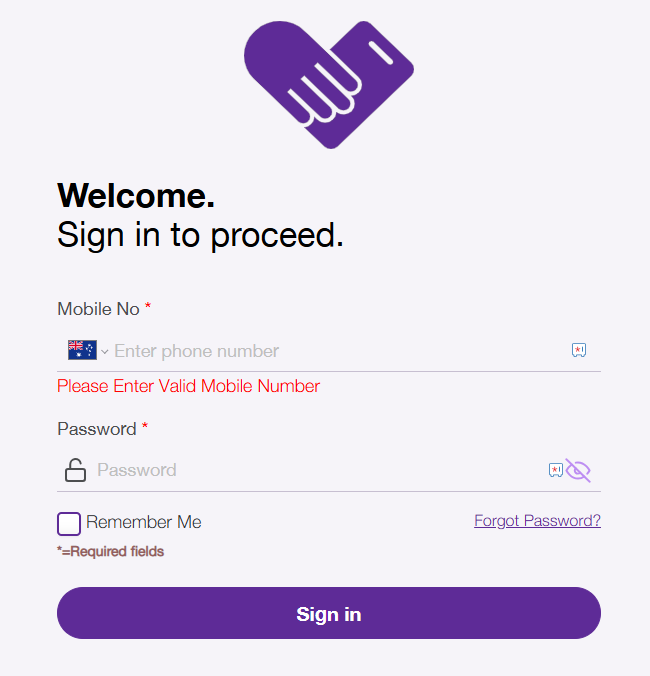Expand the country code dropdown chevron
This screenshot has width=650, height=676.
pyautogui.click(x=105, y=352)
